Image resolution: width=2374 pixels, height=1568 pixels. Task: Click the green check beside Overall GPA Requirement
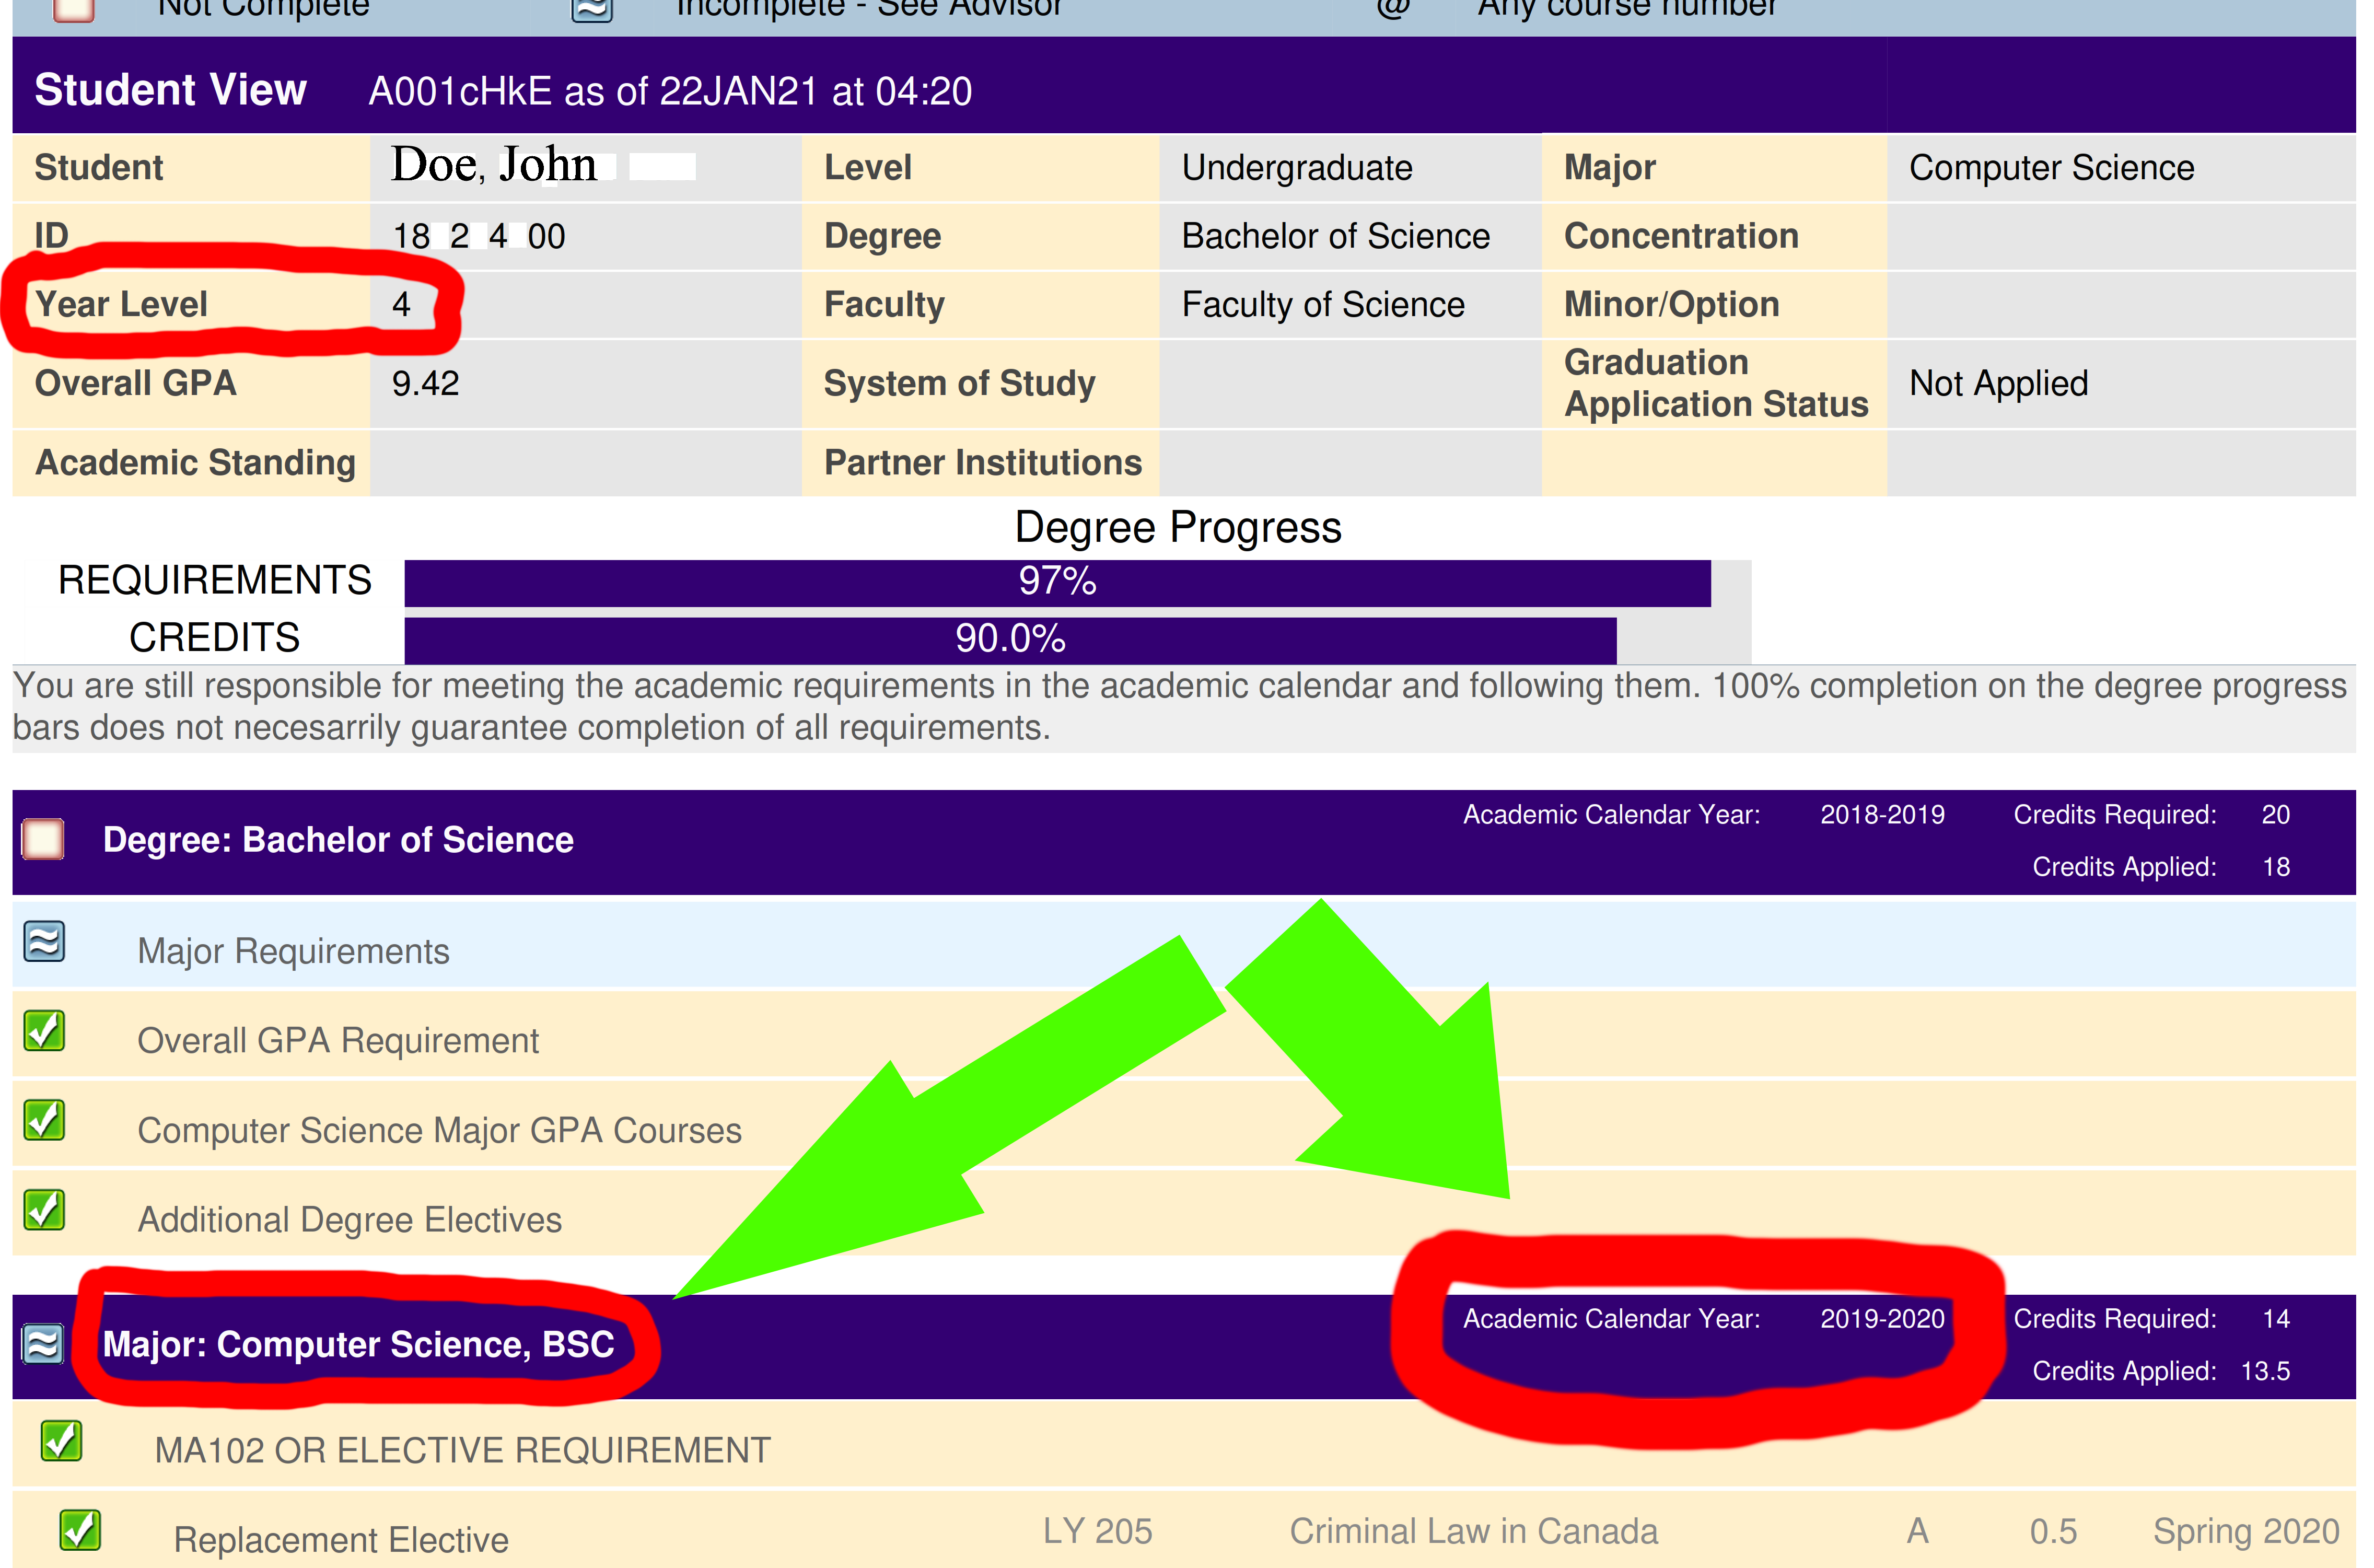(44, 1031)
